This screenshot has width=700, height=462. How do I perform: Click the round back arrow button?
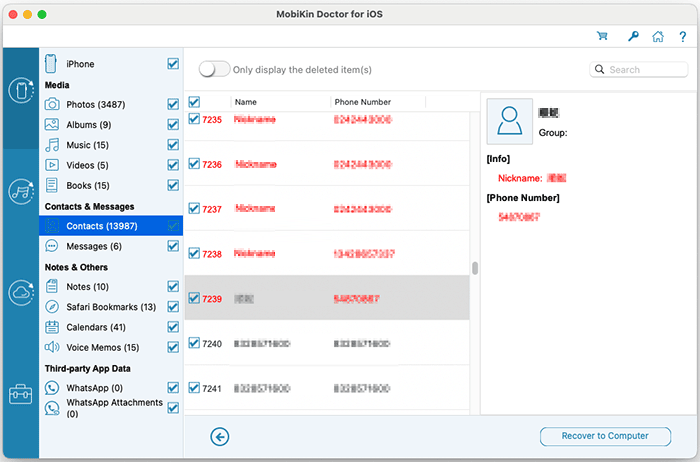coord(220,436)
